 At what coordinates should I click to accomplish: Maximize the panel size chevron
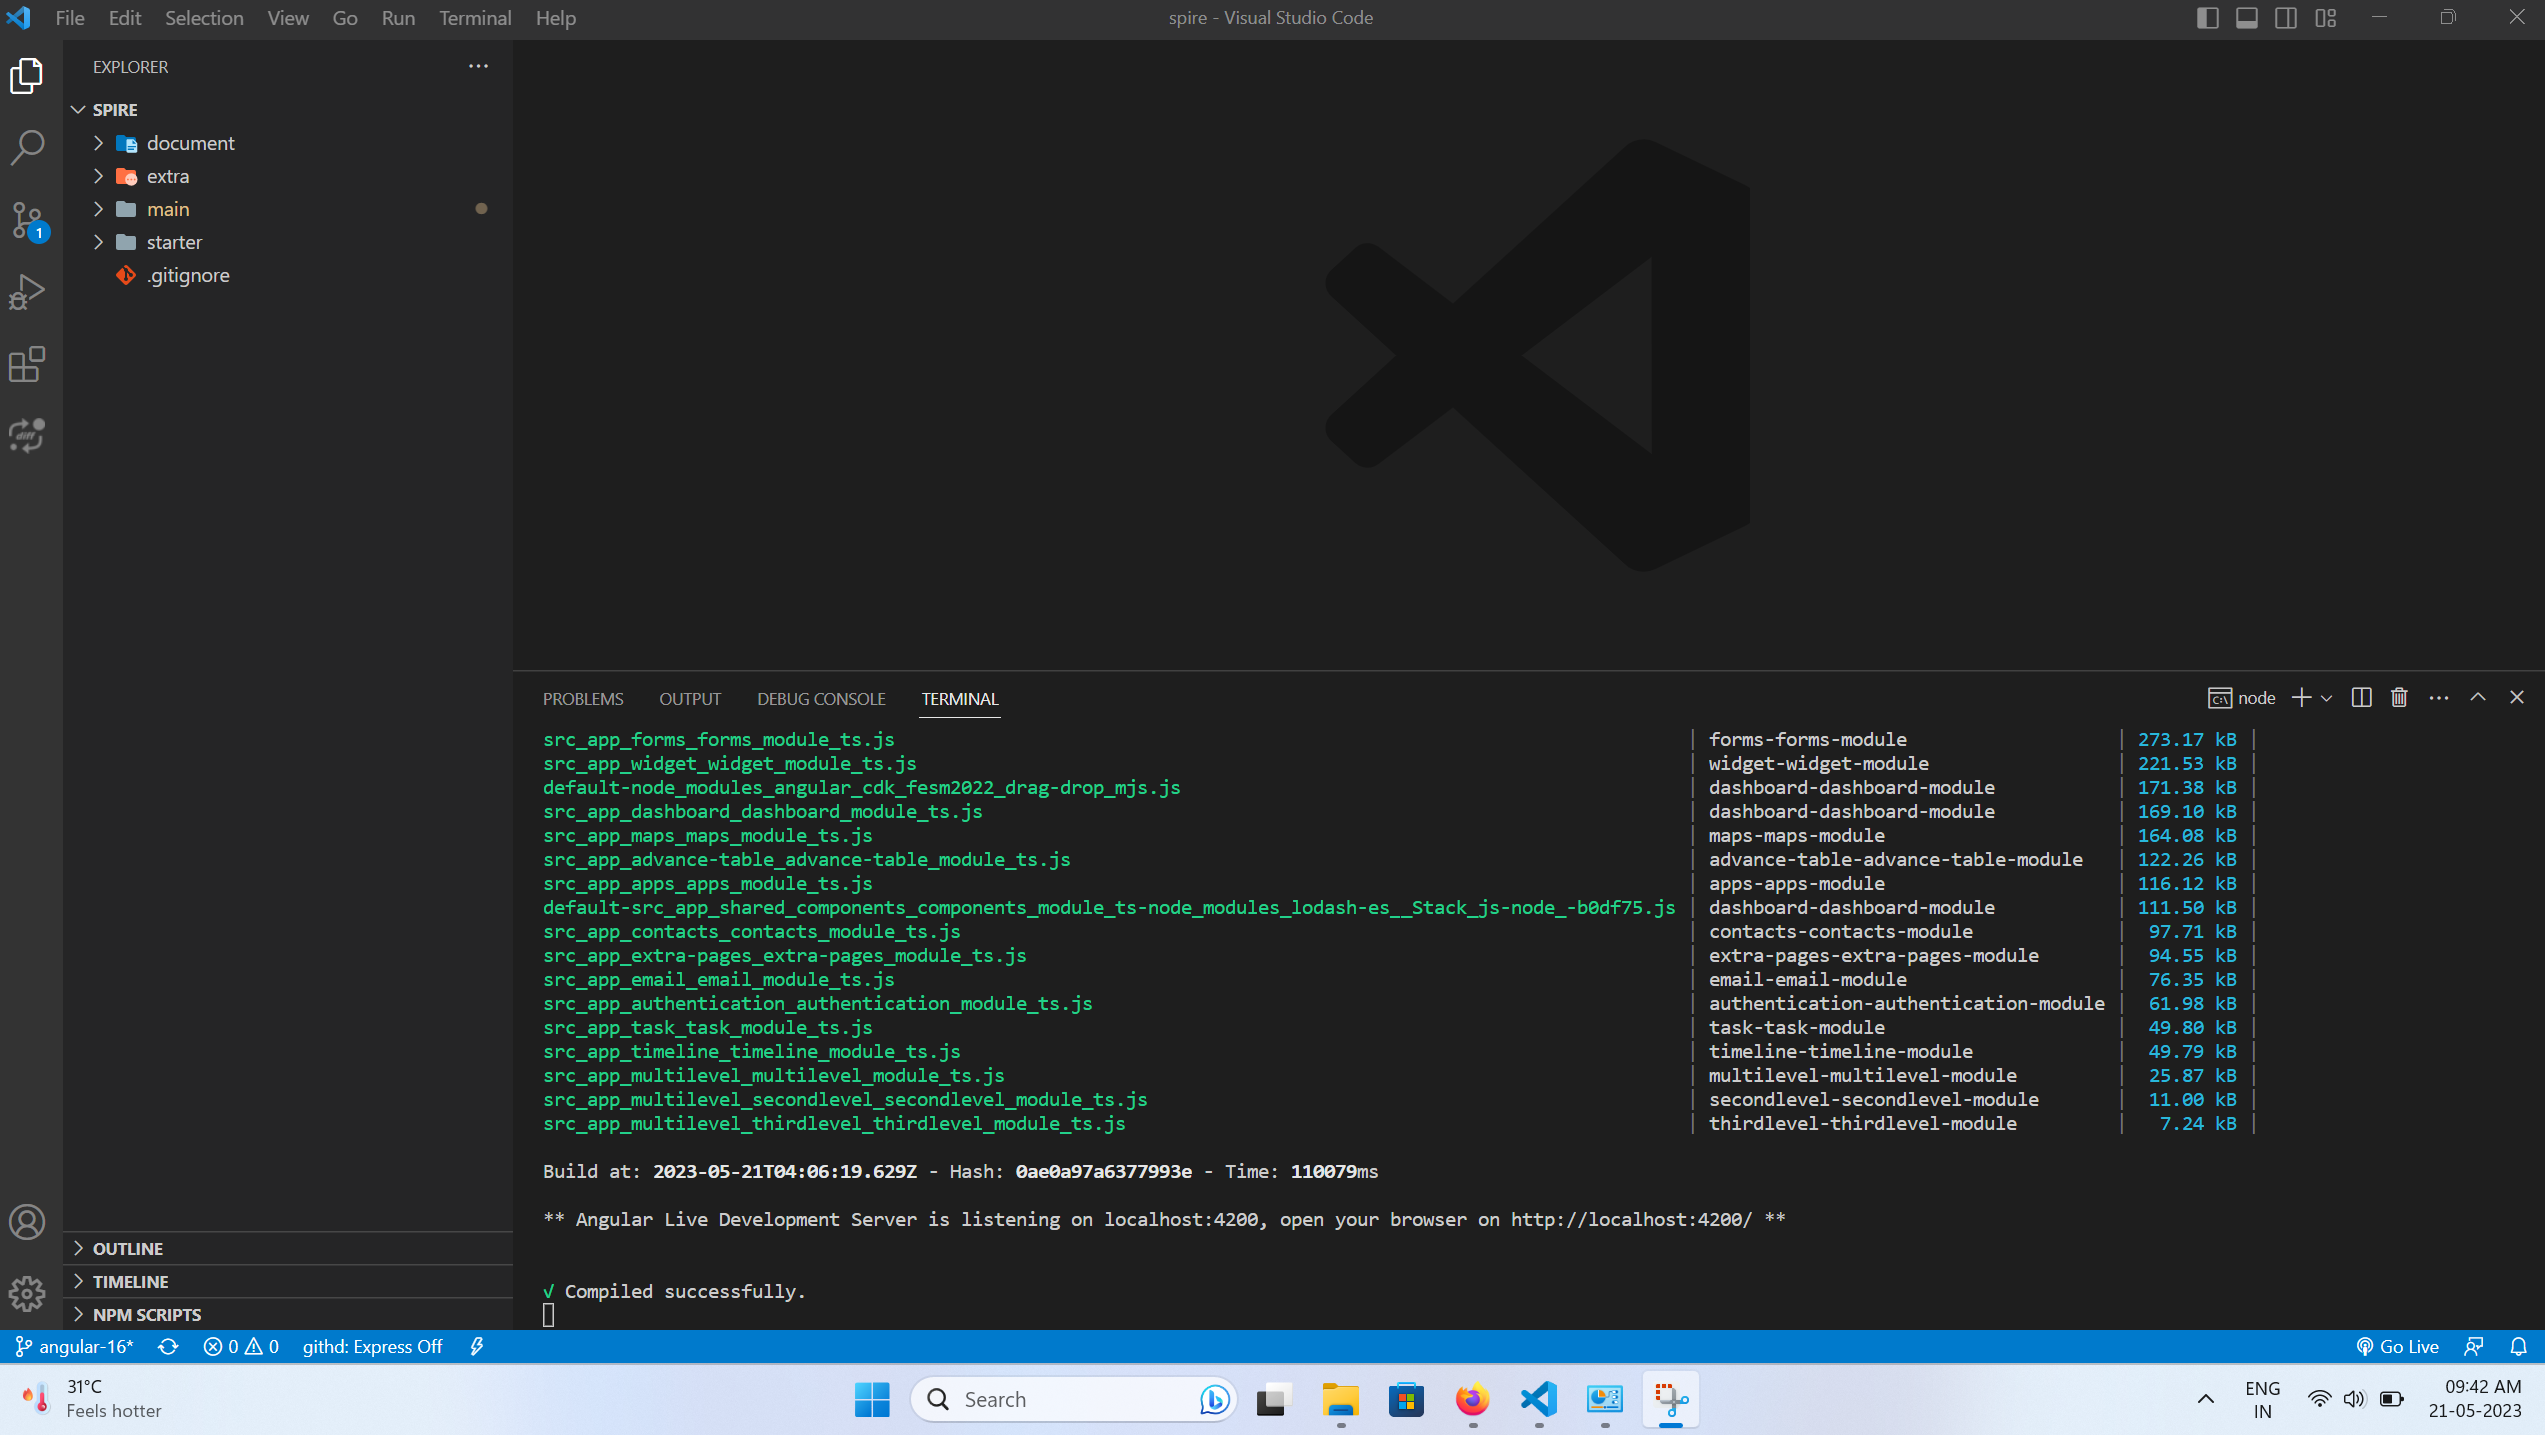point(2478,698)
